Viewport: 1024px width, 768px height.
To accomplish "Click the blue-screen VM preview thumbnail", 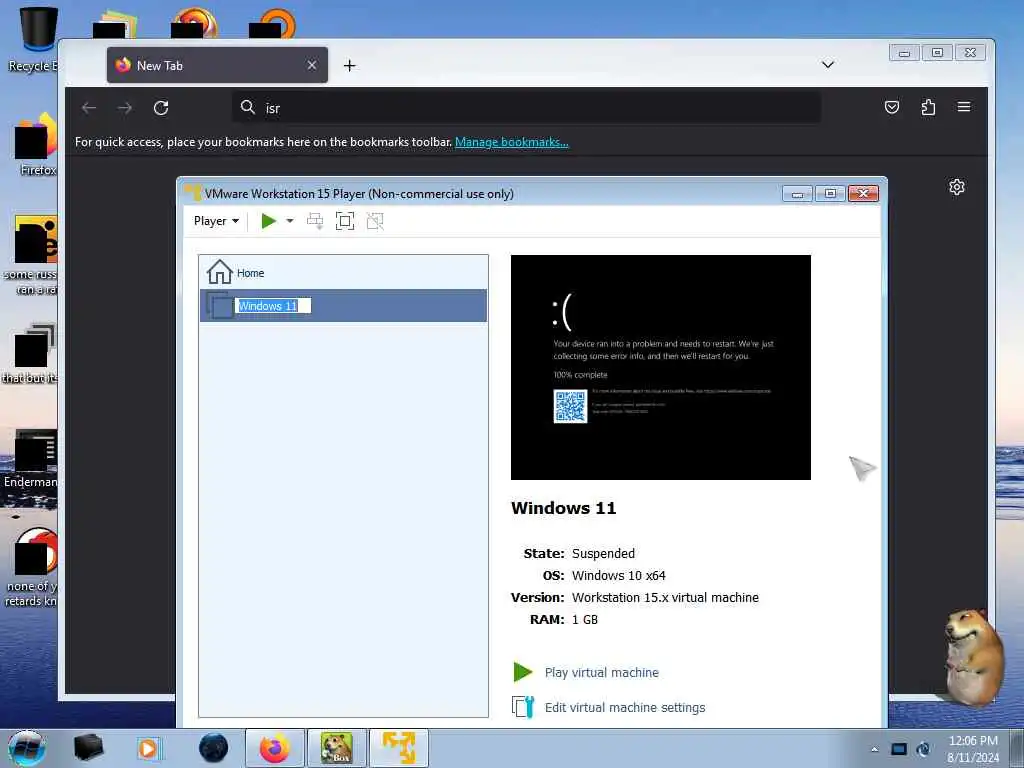I will tap(660, 367).
